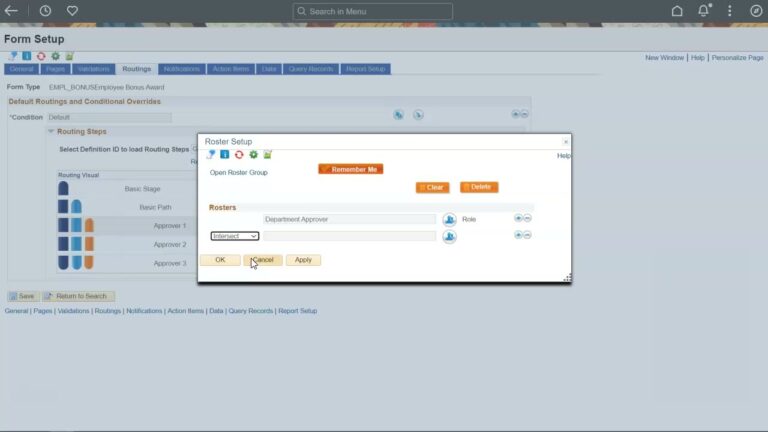Go to Home via the house icon
The height and width of the screenshot is (432, 768).
point(677,11)
